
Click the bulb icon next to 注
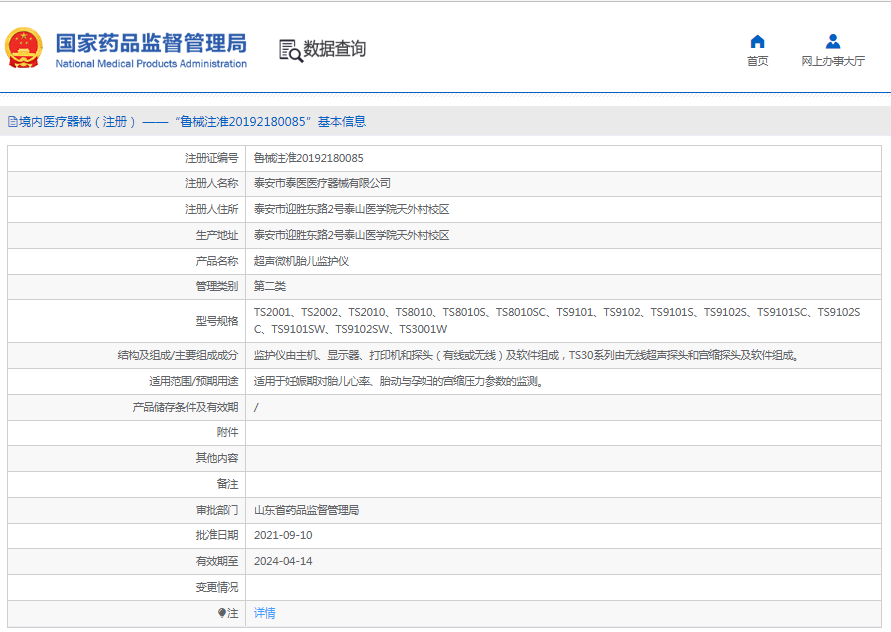[x=222, y=613]
